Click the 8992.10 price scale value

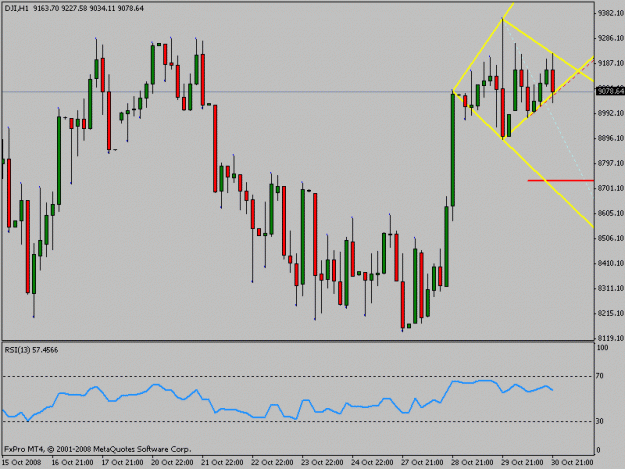click(x=610, y=113)
